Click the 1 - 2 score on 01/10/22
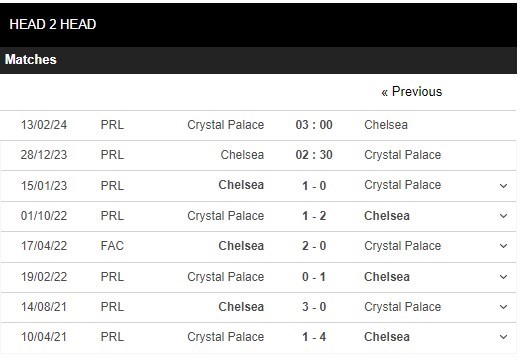The image size is (524, 363). (x=314, y=216)
